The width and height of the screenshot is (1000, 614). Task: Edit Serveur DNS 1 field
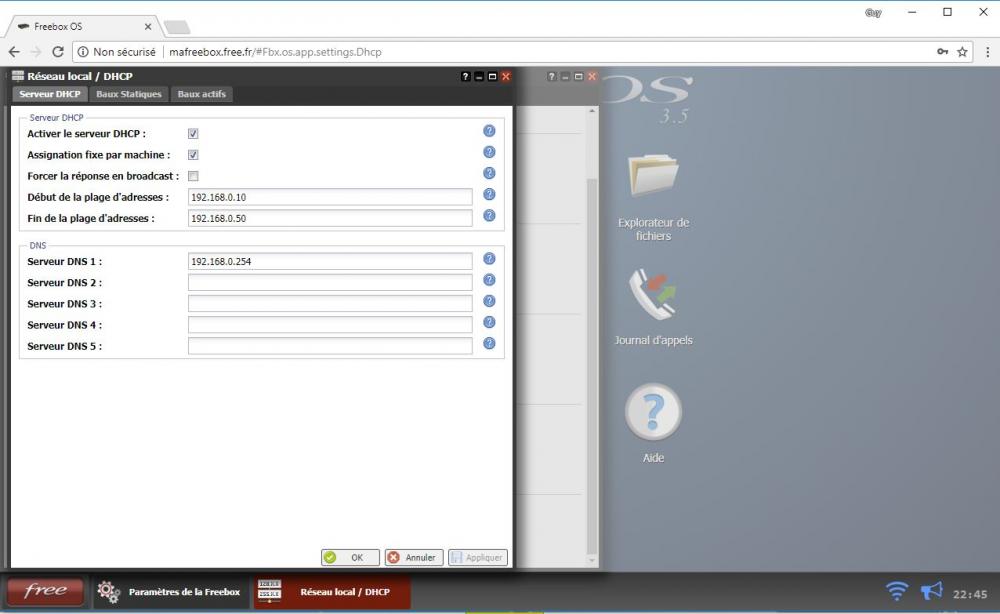coord(330,261)
